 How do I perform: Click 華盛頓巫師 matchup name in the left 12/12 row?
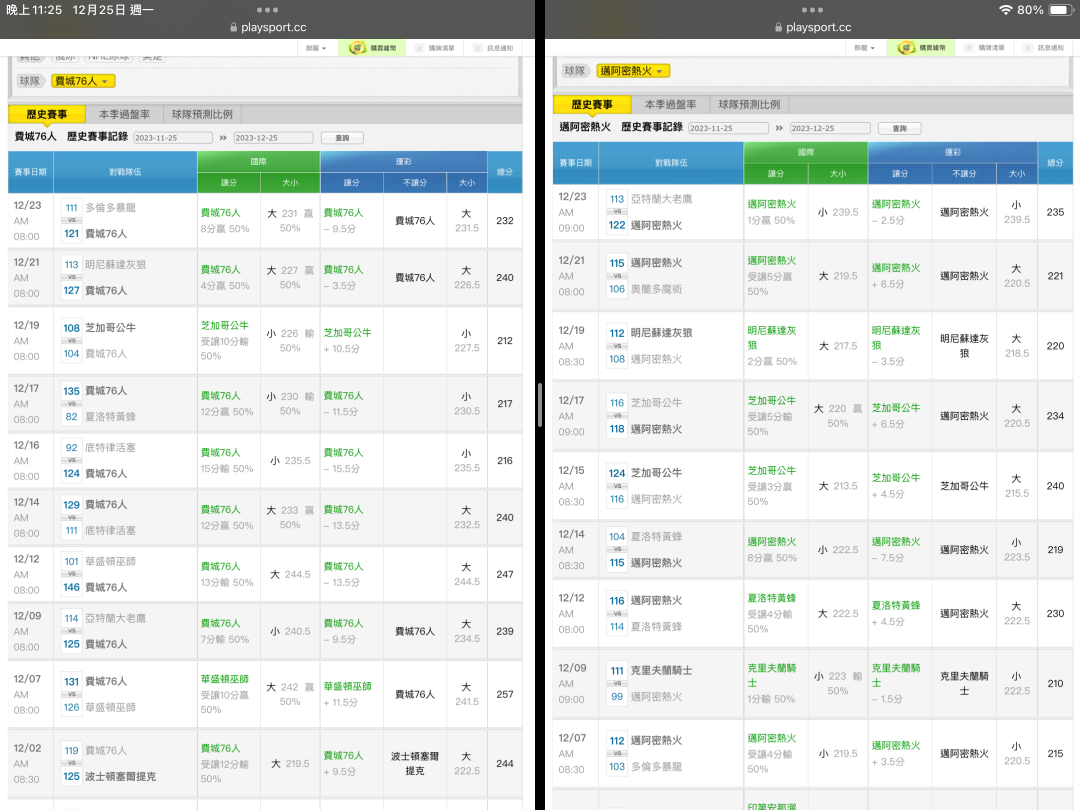pyautogui.click(x=110, y=561)
